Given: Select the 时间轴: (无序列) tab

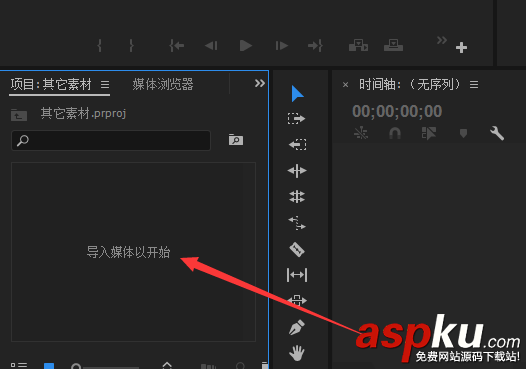Looking at the screenshot, I should pos(410,84).
